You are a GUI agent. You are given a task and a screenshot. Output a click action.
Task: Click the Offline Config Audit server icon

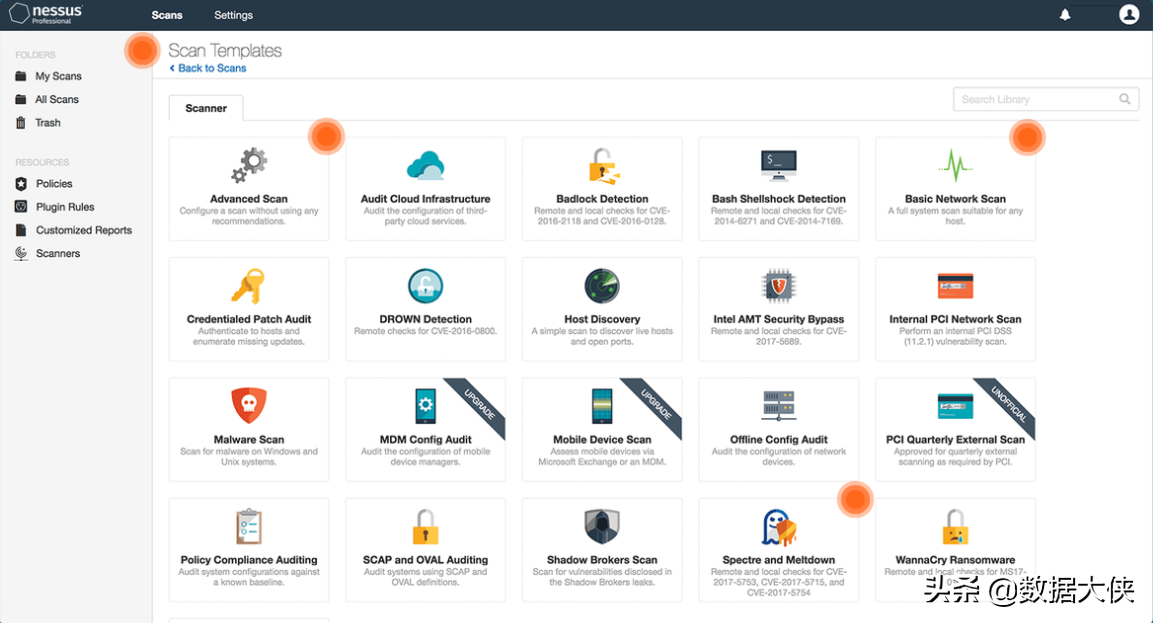click(779, 406)
